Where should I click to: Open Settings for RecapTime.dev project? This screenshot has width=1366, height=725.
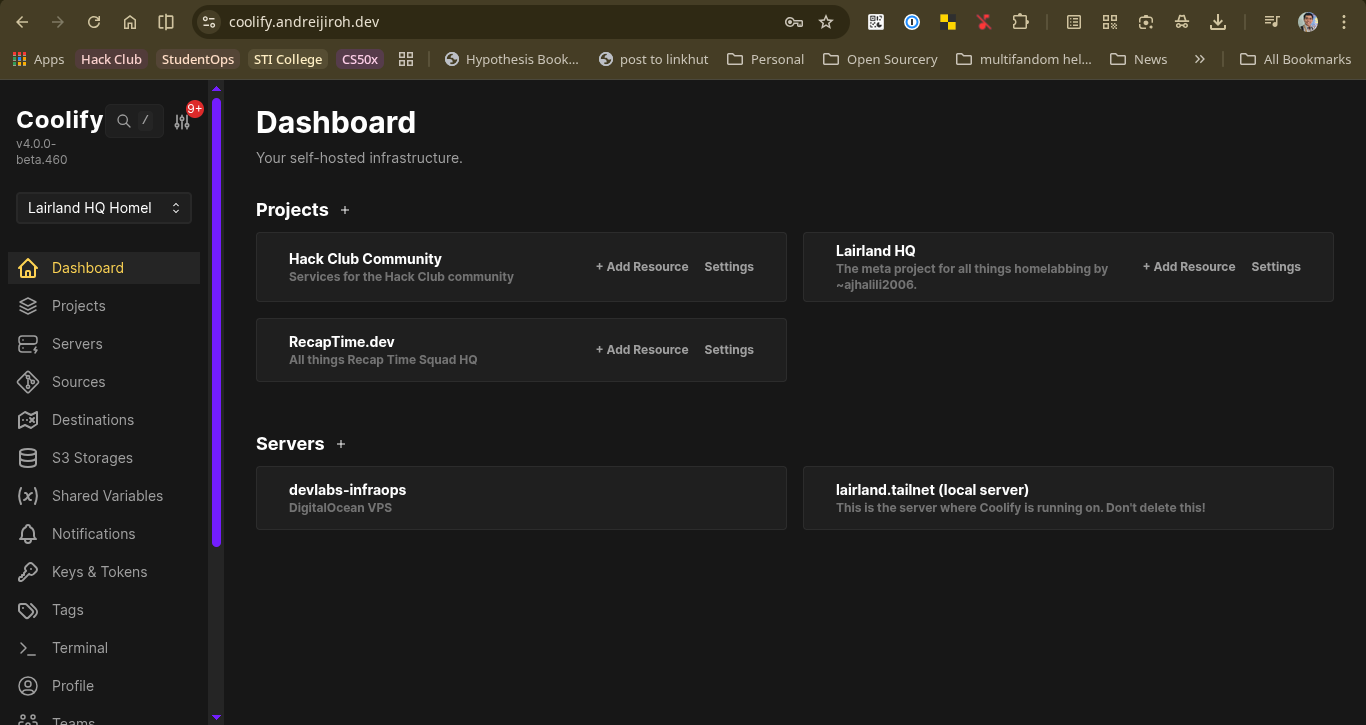(x=729, y=350)
